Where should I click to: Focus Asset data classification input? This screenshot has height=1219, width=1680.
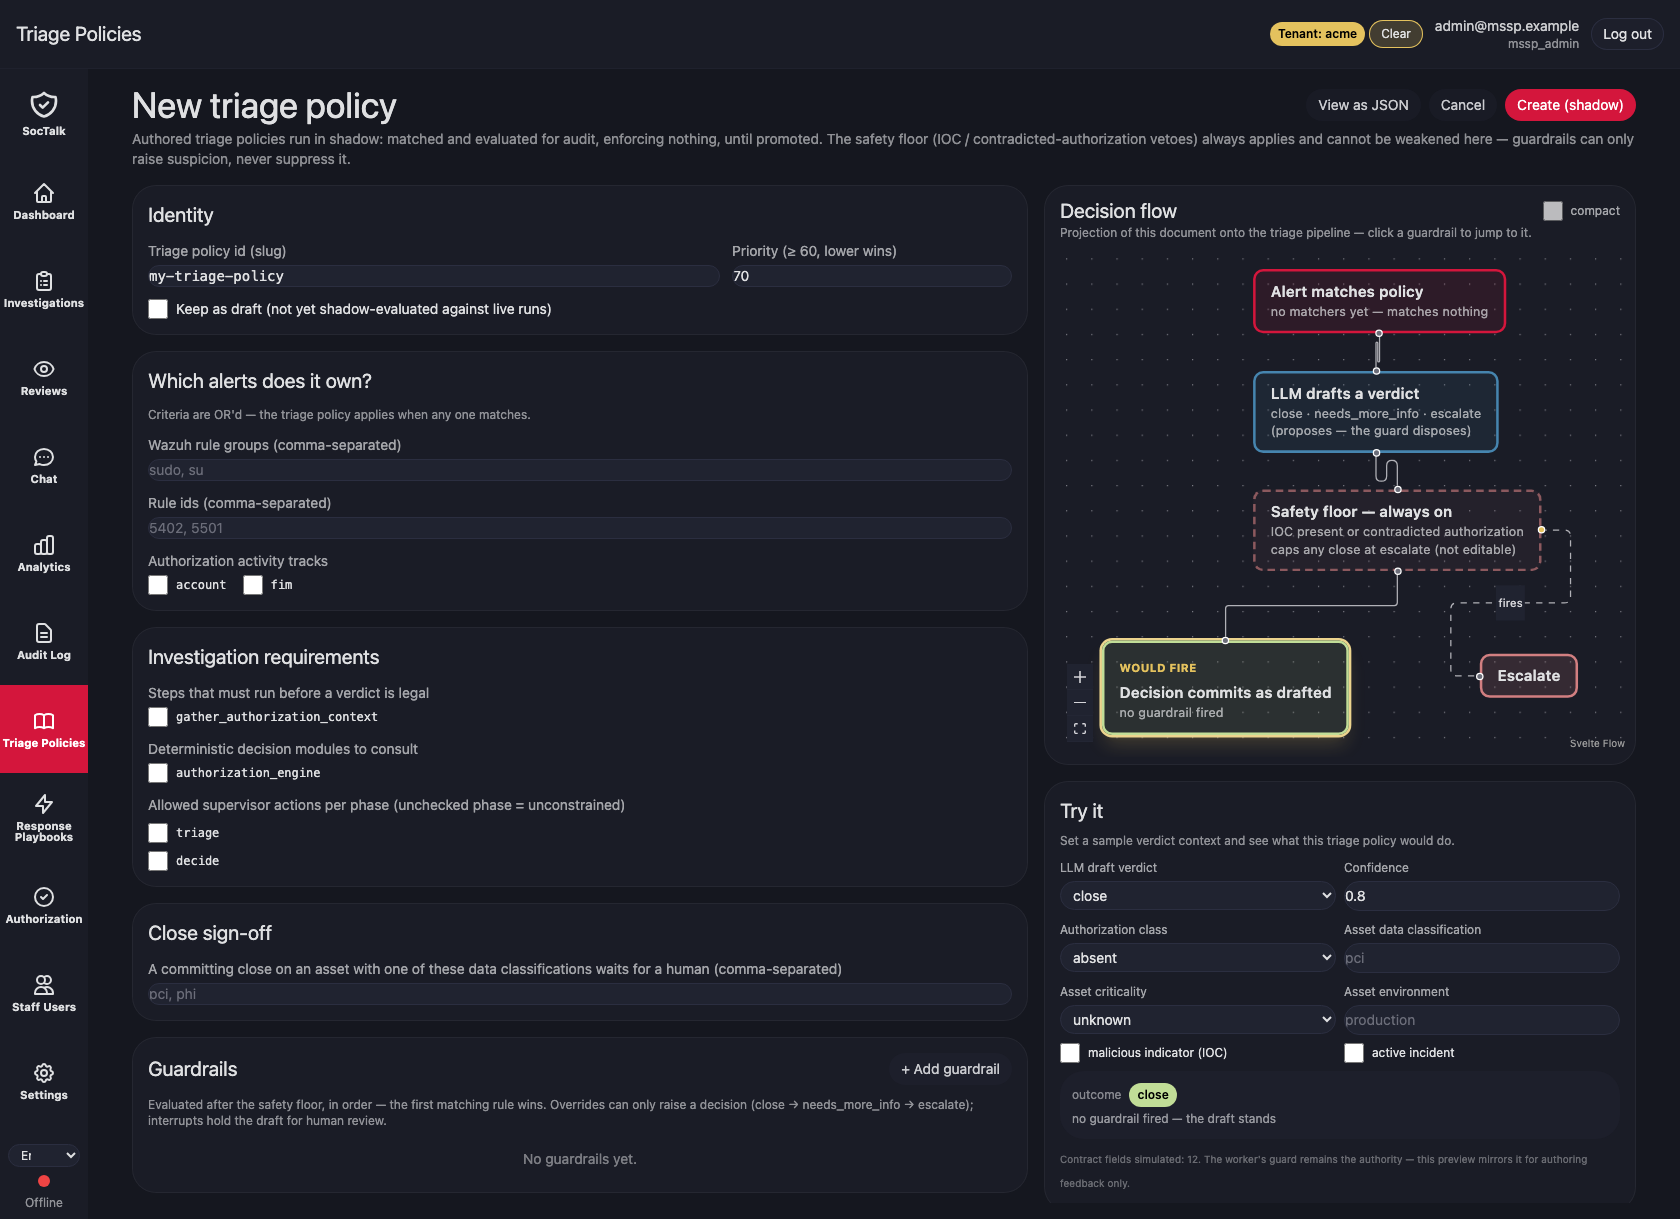pyautogui.click(x=1481, y=958)
